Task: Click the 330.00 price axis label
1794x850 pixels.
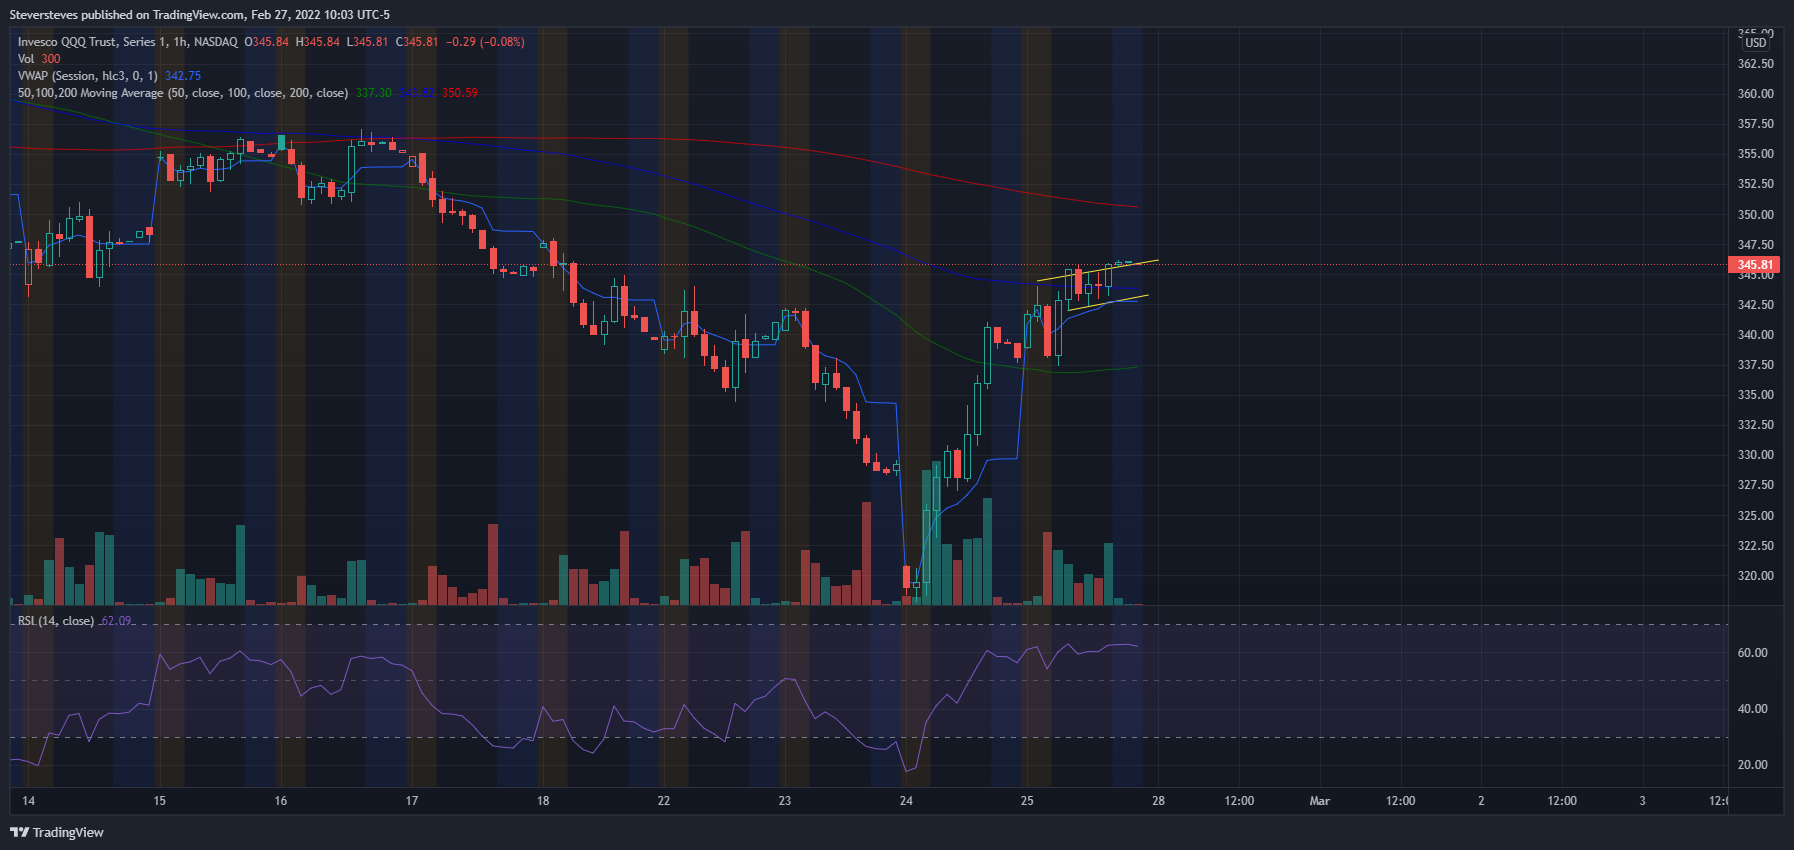Action: click(1756, 455)
